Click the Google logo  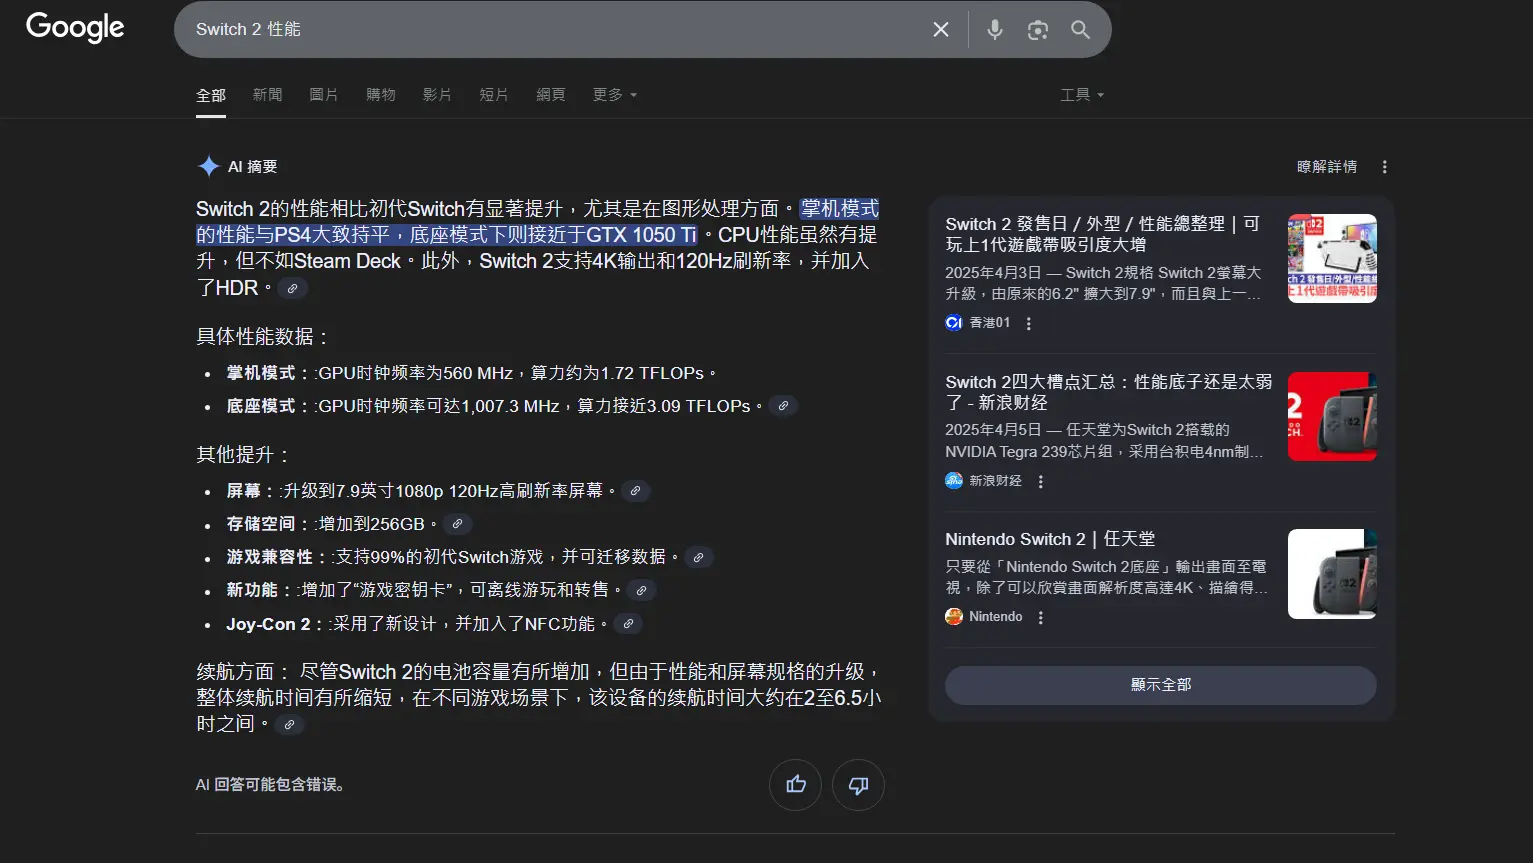click(74, 28)
